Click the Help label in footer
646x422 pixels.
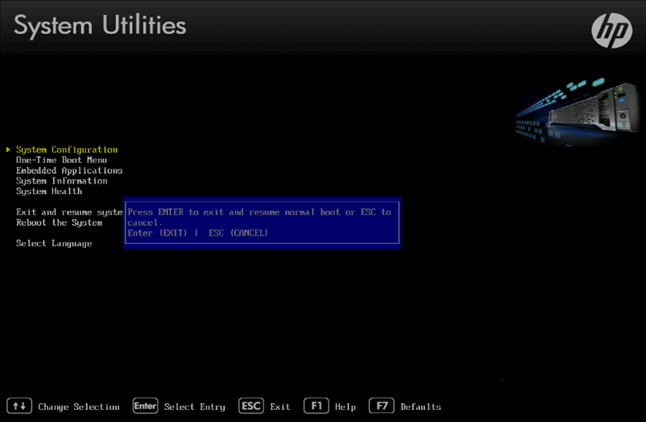point(345,407)
